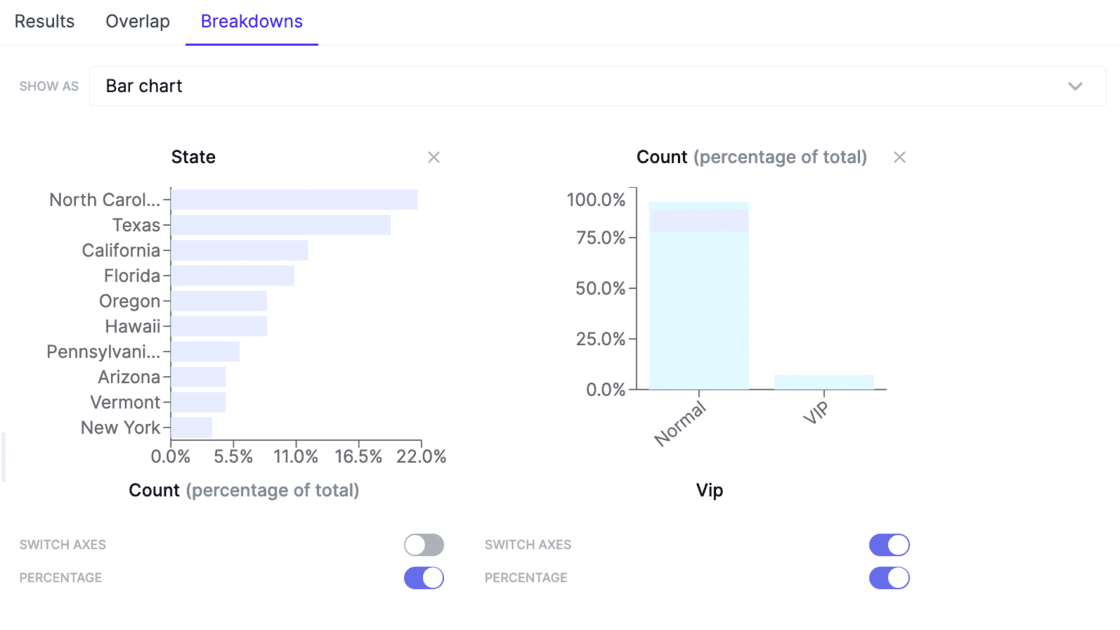Close the Count percentage chart
Viewport: 1120px width, 630px height.
pos(899,157)
